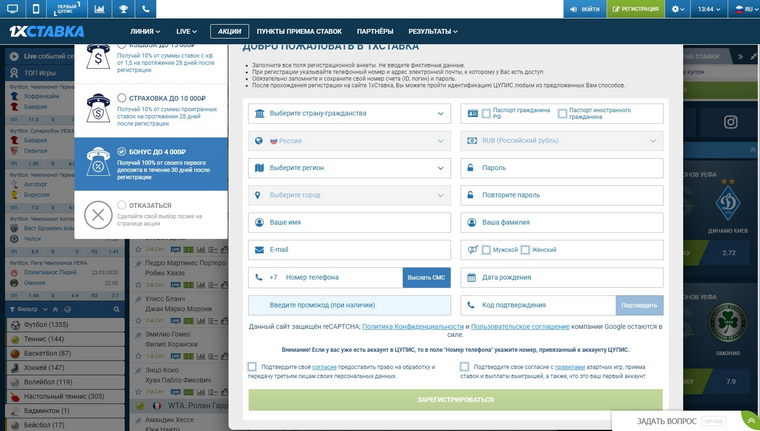Check Паспорт гражданина РФ checkbox
Viewport: 760px width, 431px height.
[486, 113]
